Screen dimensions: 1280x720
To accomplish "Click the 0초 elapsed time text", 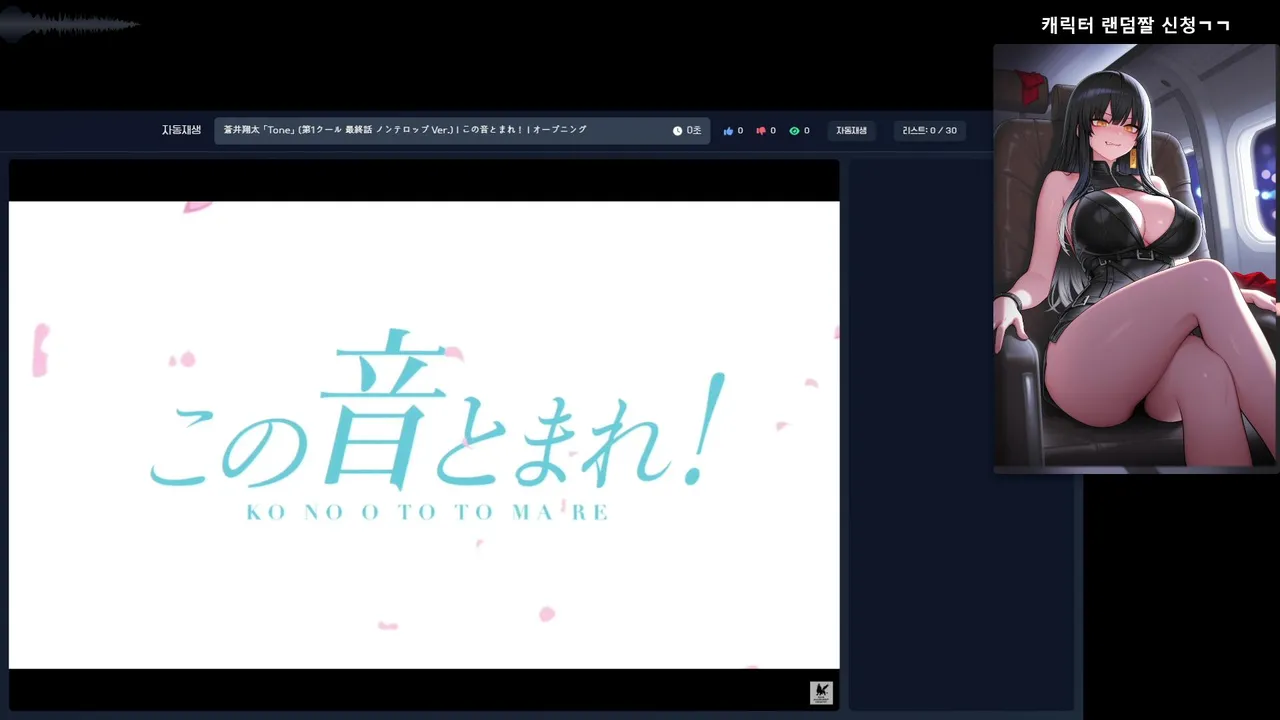I will click(x=694, y=131).
